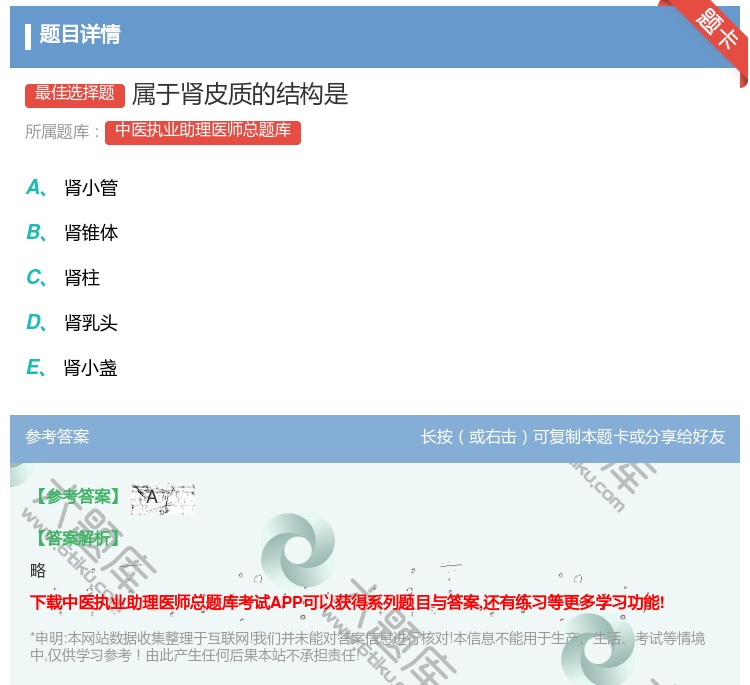
Task: Click the 所属题库 label
Action: (x=62, y=132)
